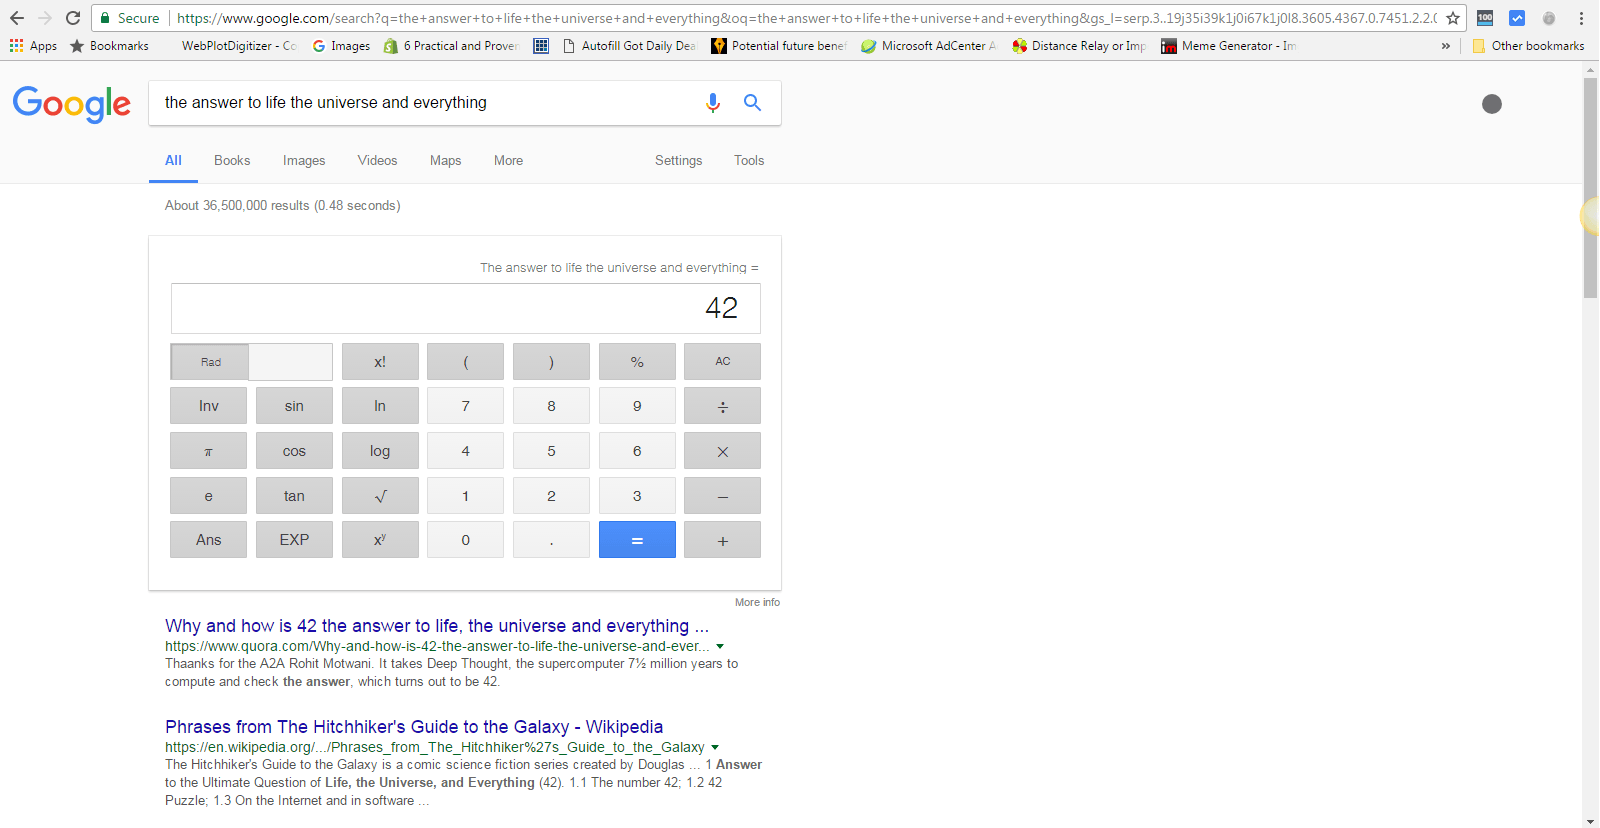The image size is (1600, 828).
Task: Bookmark page with star icon
Action: click(x=1453, y=18)
